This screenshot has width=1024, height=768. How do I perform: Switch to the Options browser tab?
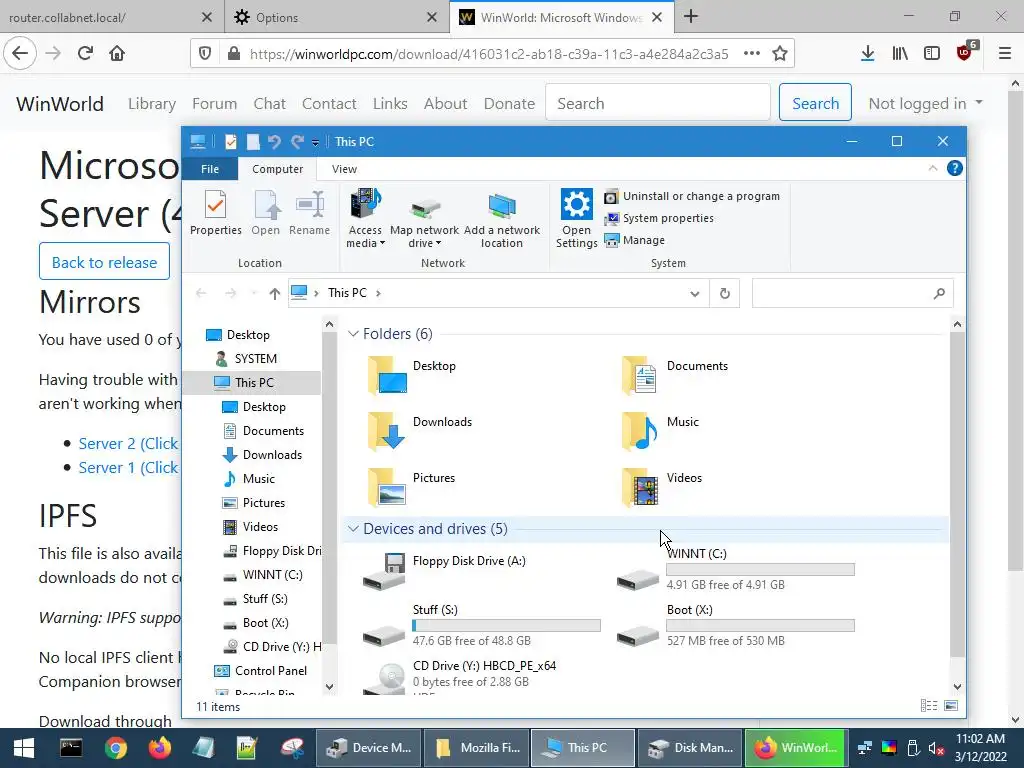coord(337,17)
